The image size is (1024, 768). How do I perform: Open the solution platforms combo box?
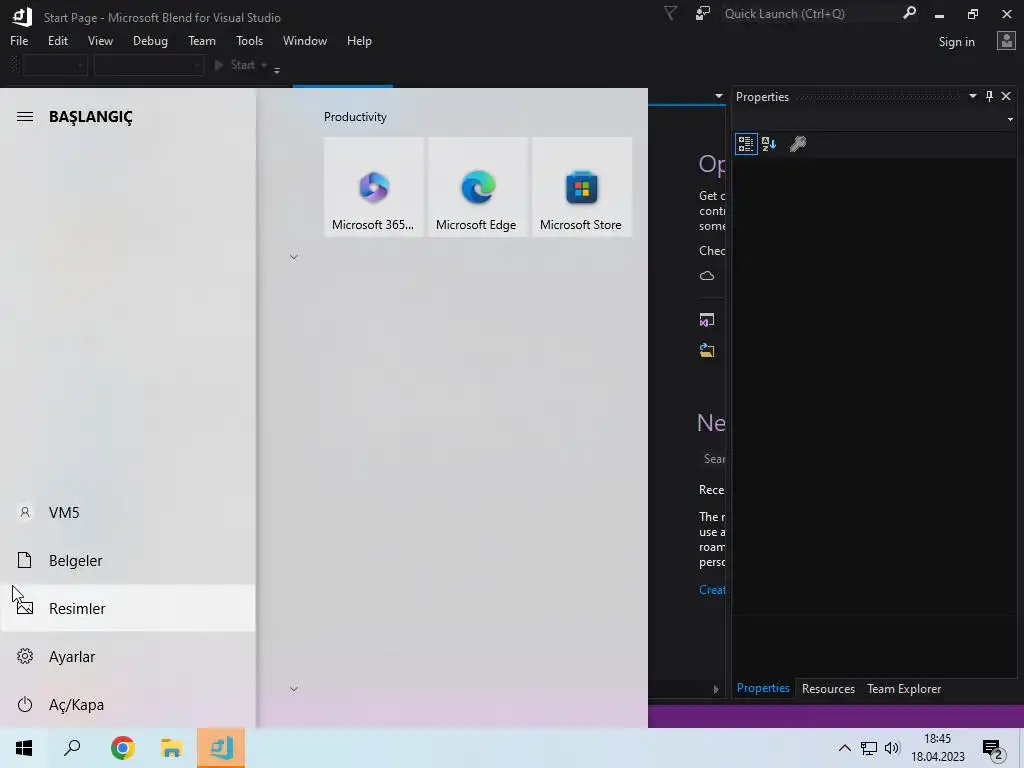[149, 65]
